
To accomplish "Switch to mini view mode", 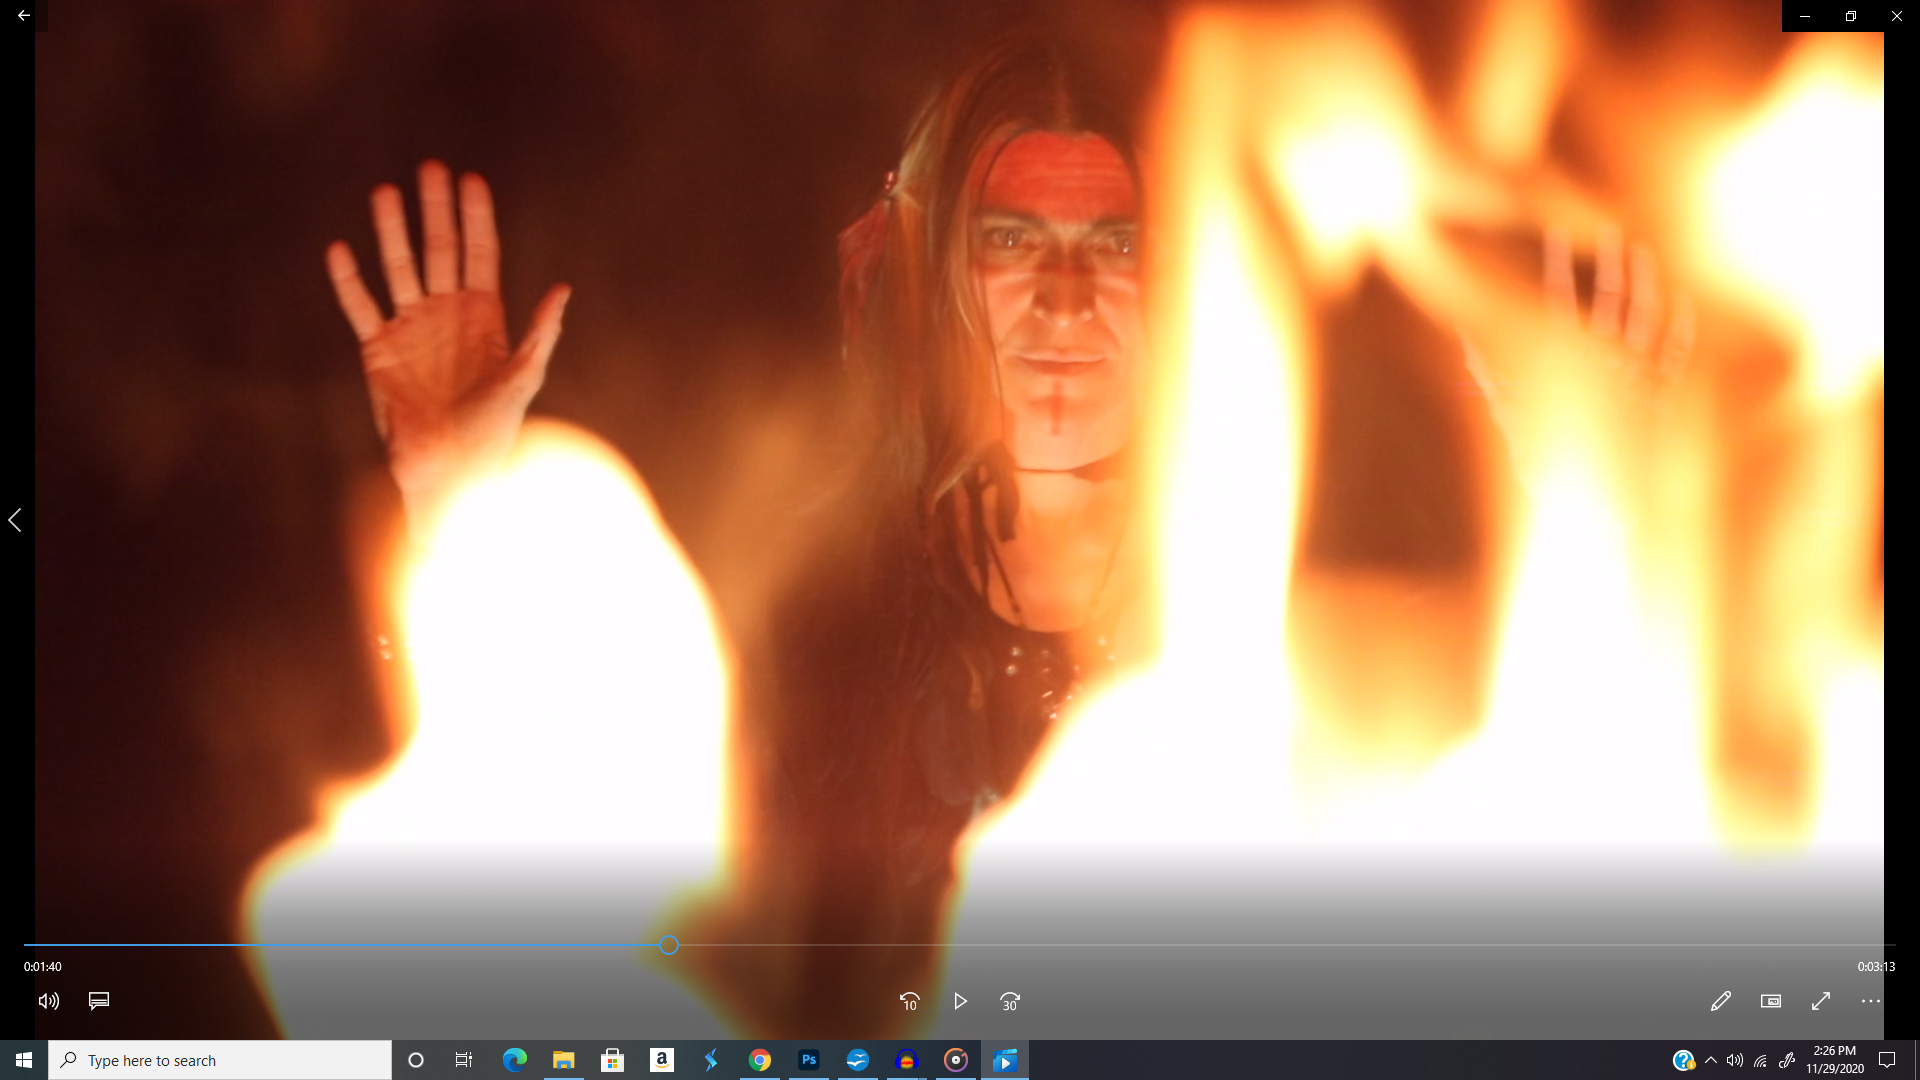I will (1770, 1001).
